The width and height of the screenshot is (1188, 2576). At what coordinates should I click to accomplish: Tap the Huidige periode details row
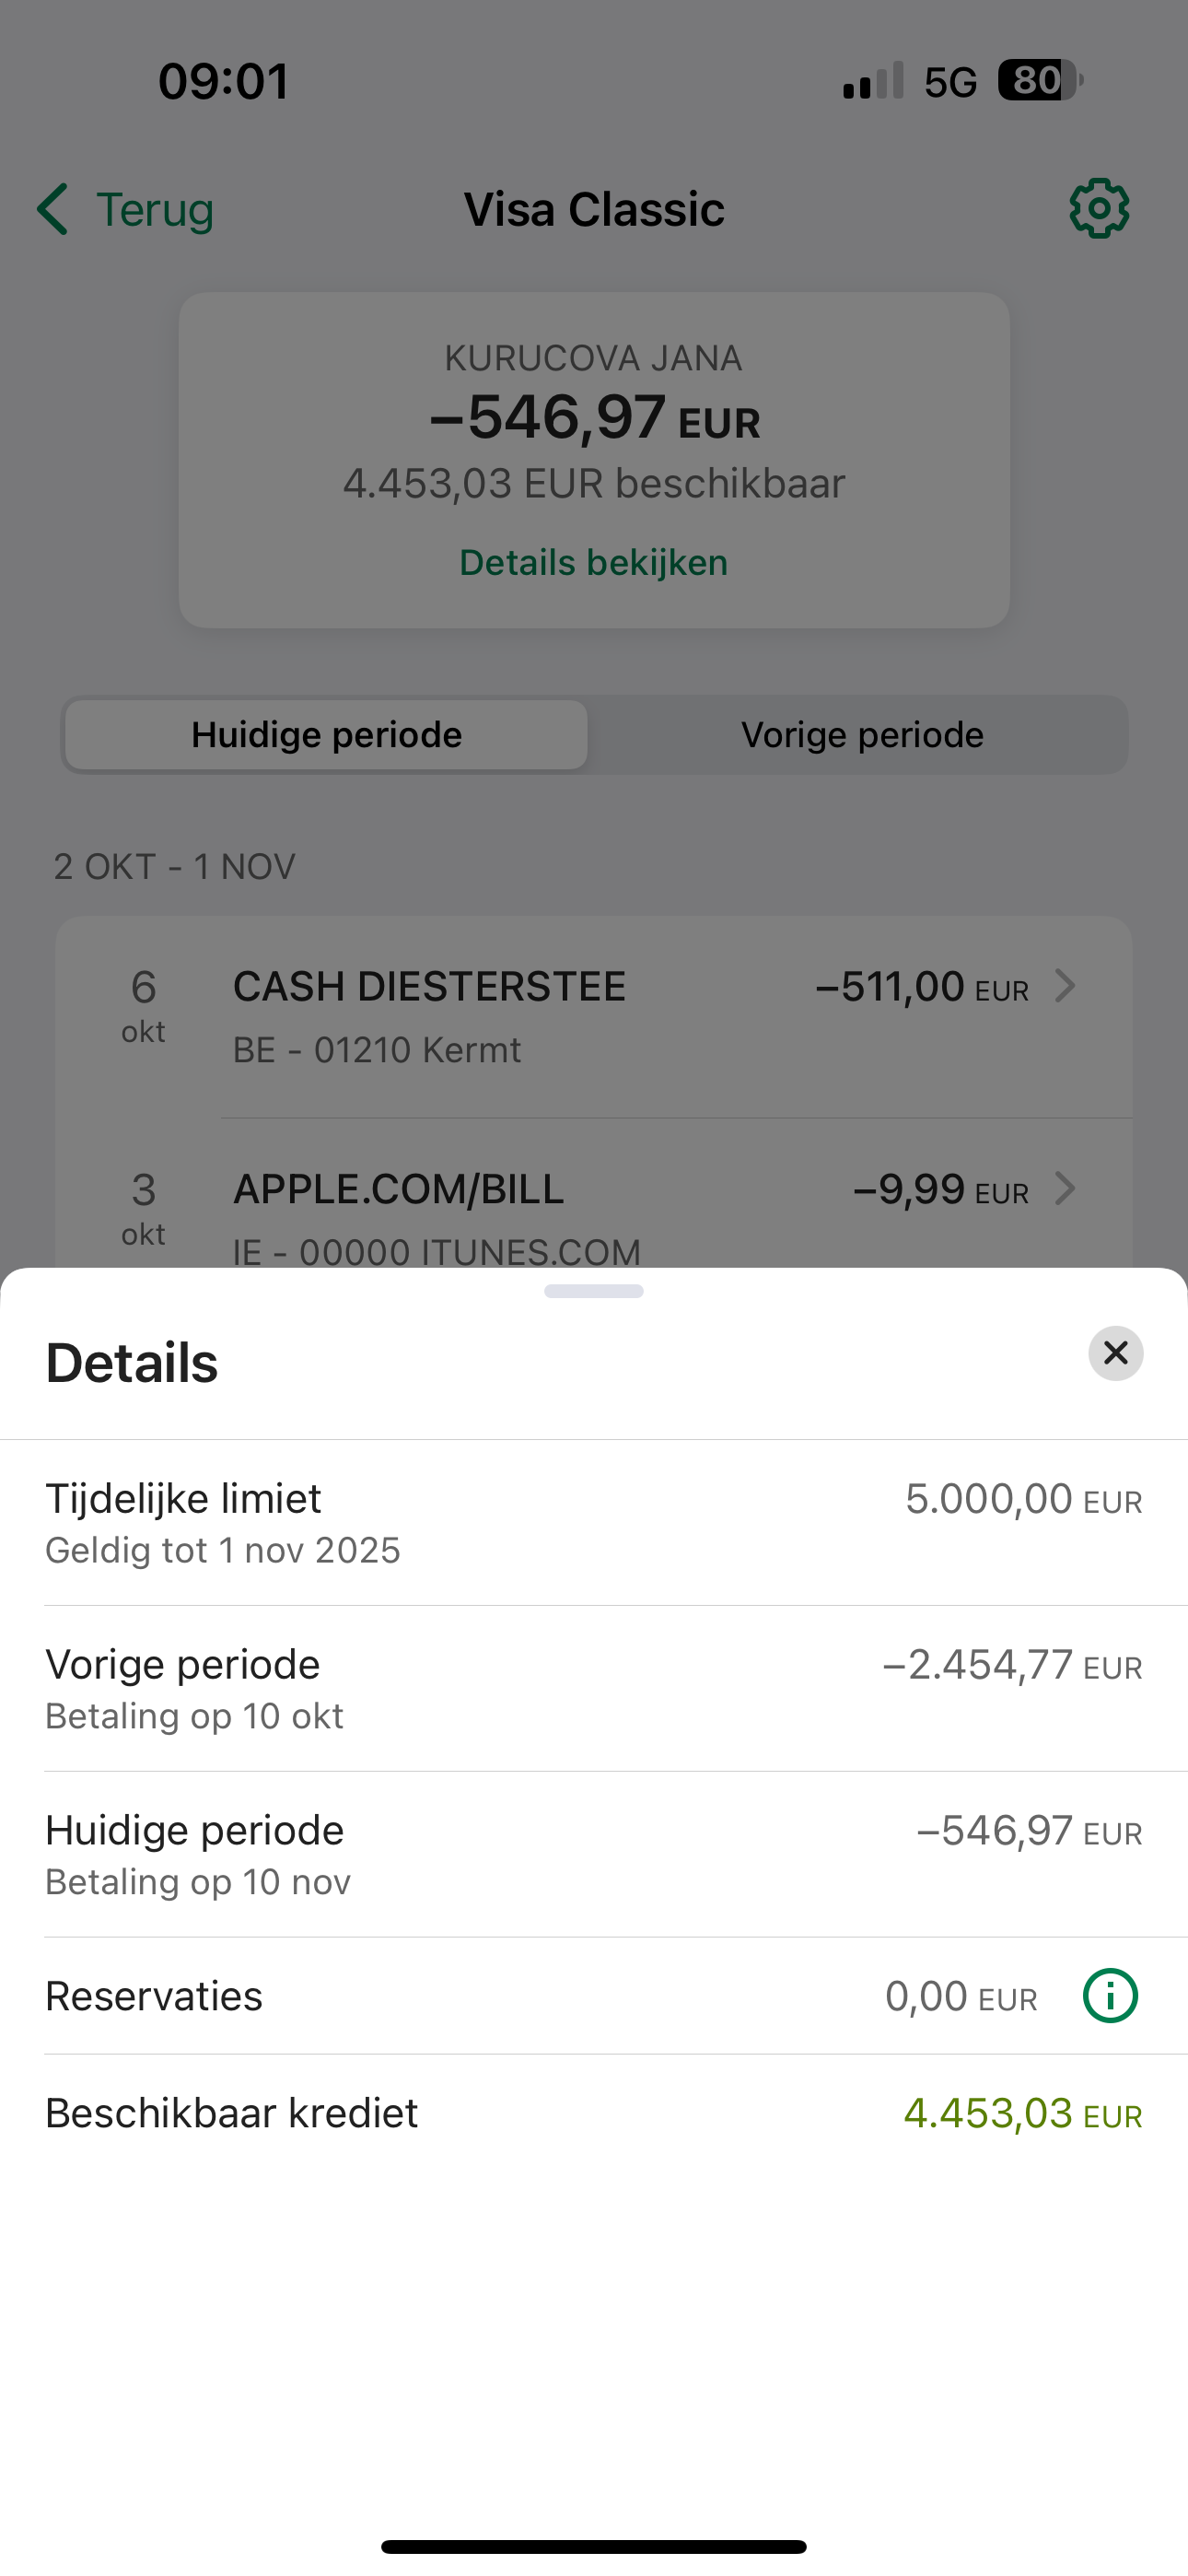click(x=593, y=1854)
